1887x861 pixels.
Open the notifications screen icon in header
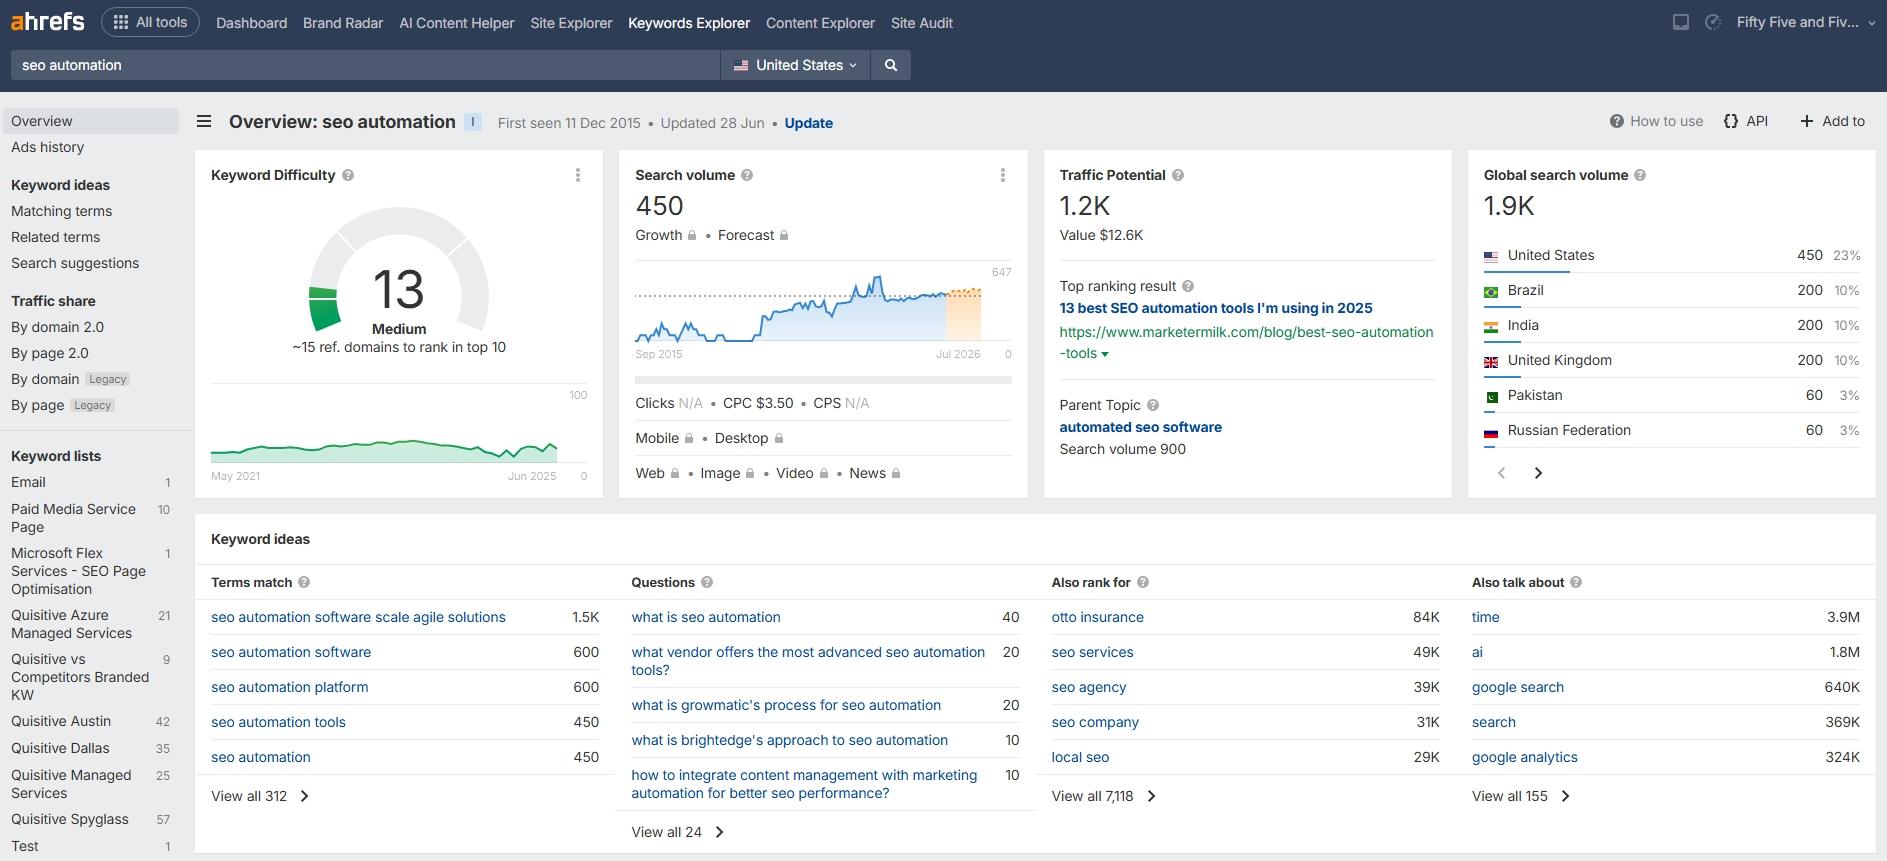1681,22
